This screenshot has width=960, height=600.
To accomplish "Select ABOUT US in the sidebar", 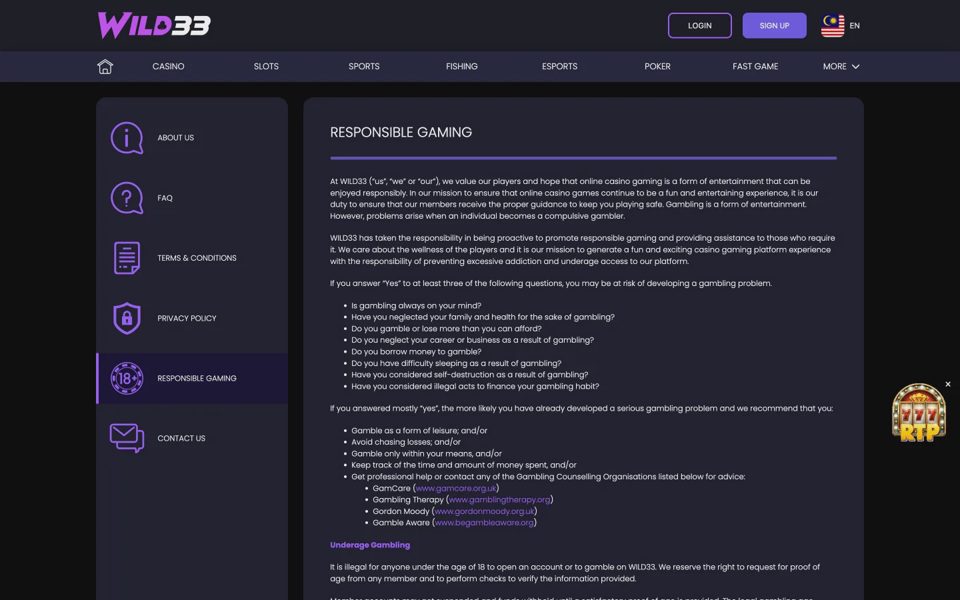I will point(176,138).
